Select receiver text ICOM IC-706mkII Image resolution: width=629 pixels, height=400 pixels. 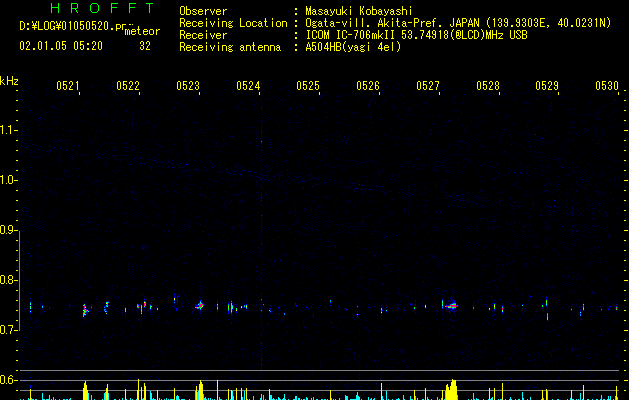click(x=351, y=35)
